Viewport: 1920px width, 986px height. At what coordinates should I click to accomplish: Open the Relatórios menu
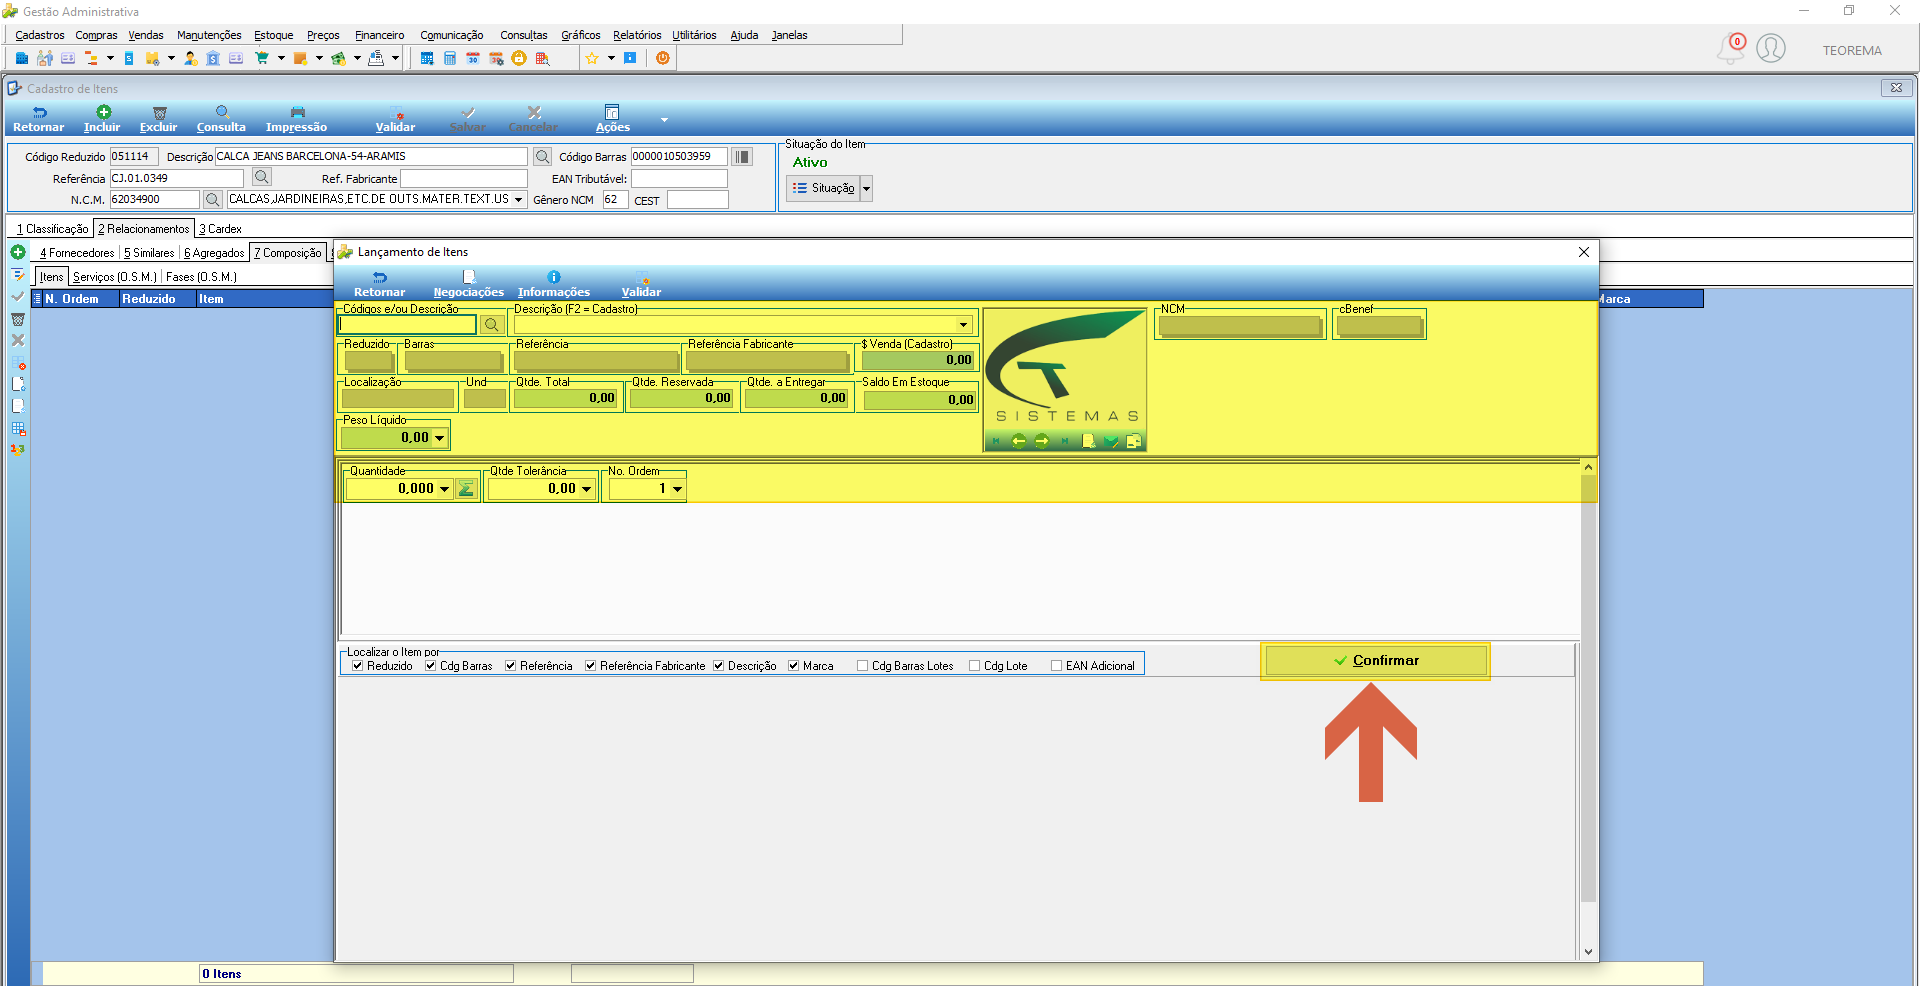click(637, 35)
